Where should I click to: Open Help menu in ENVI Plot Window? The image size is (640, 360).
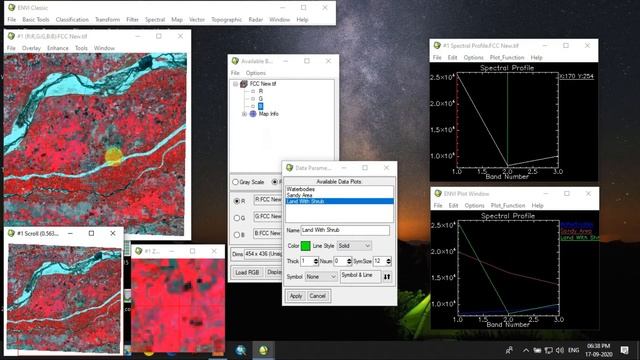(538, 206)
